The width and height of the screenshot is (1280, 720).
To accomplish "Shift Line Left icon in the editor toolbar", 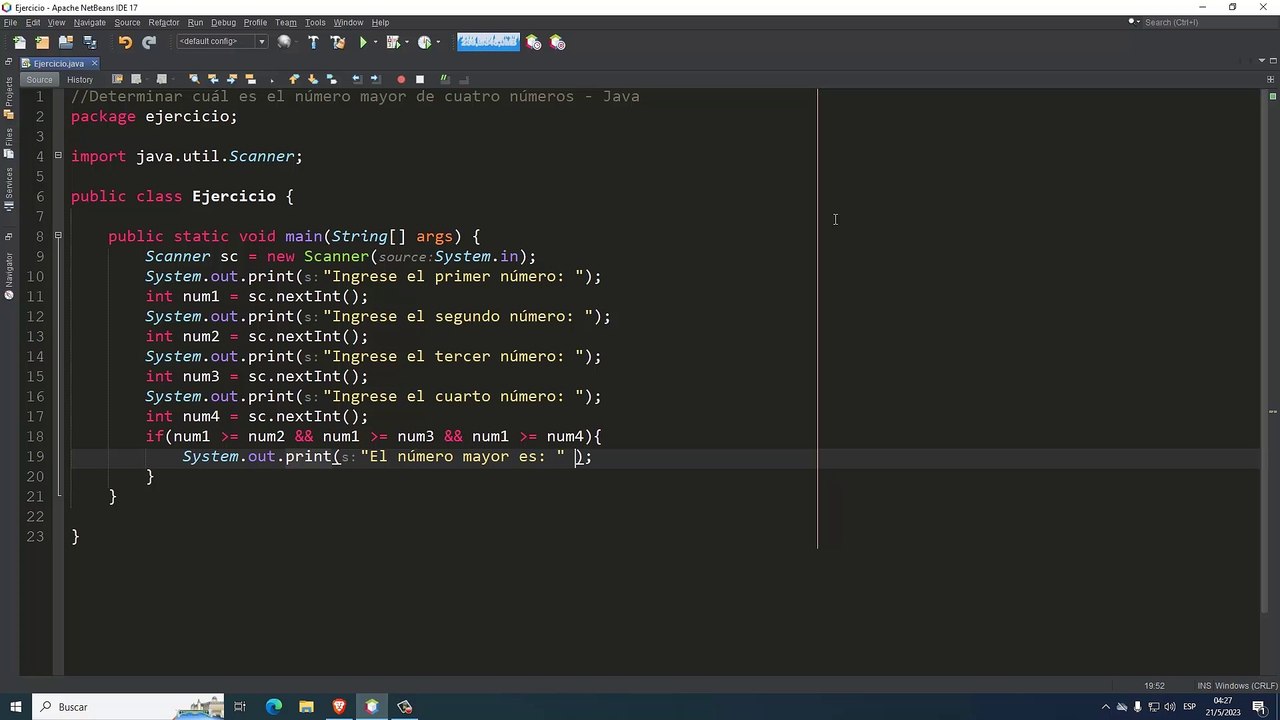I will click(x=357, y=79).
